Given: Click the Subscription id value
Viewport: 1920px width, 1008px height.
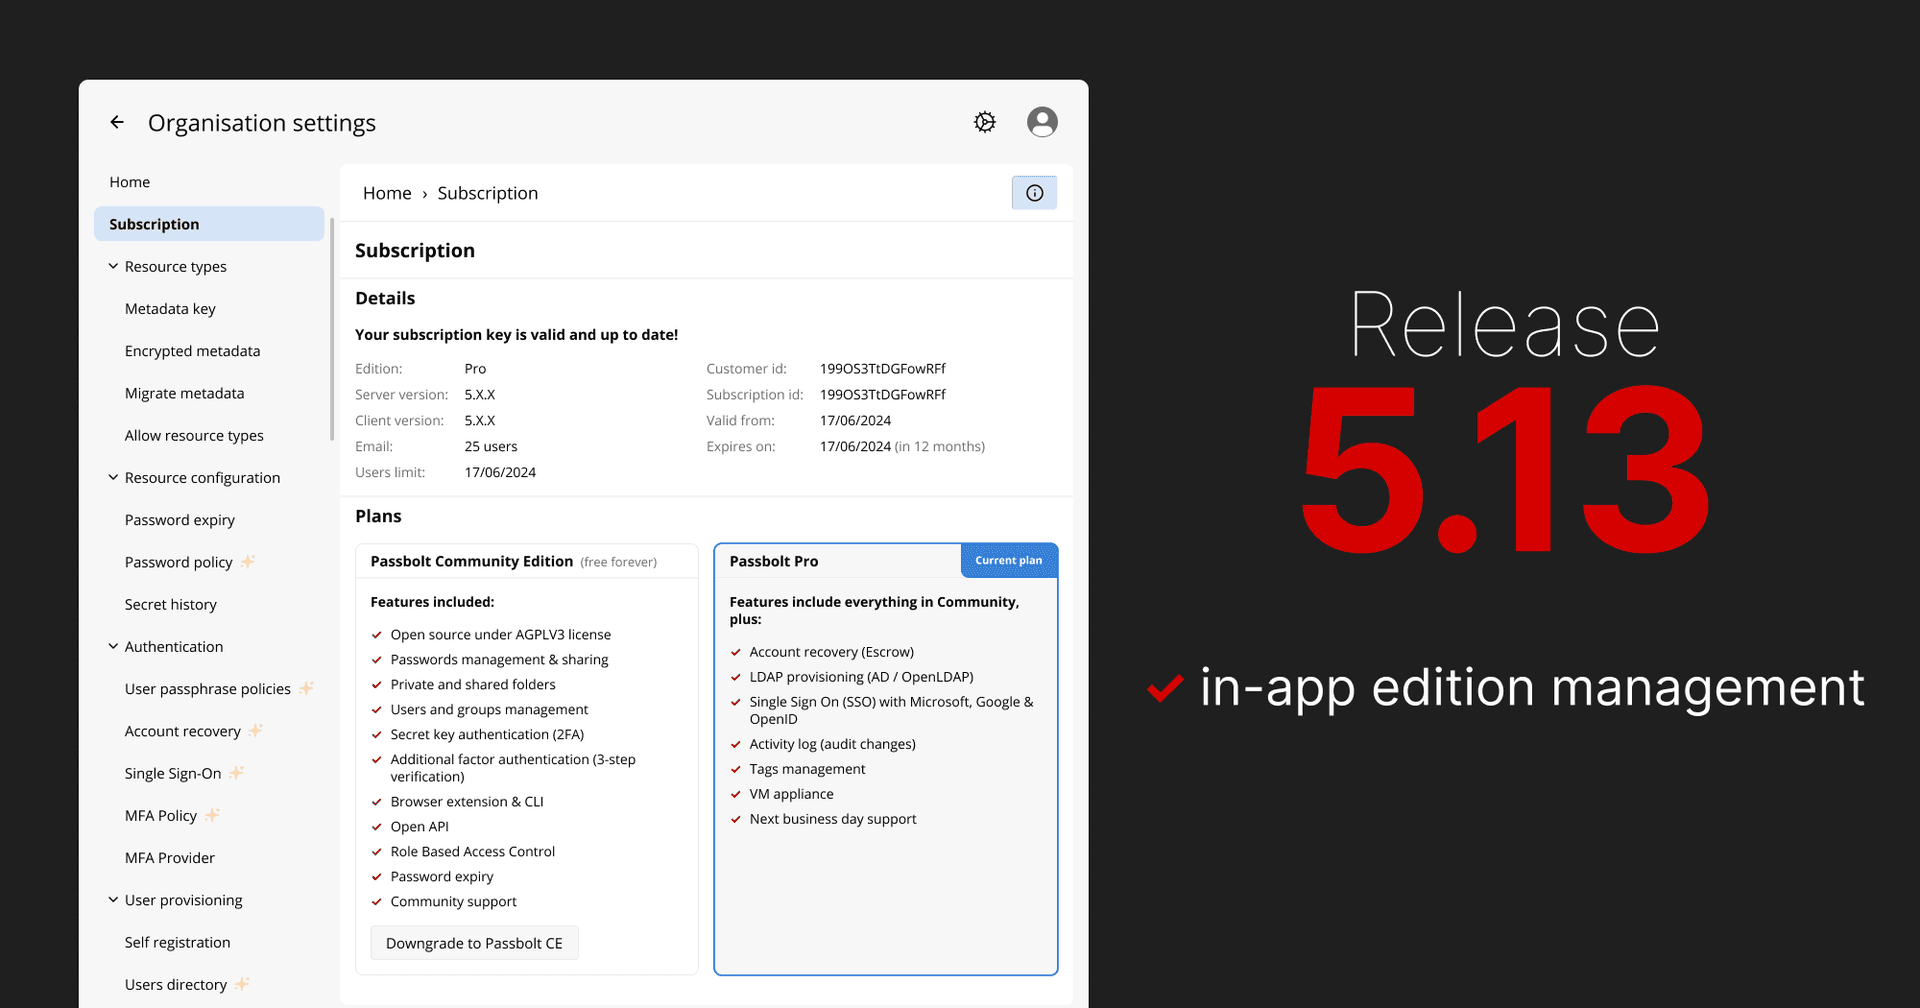Looking at the screenshot, I should [883, 394].
